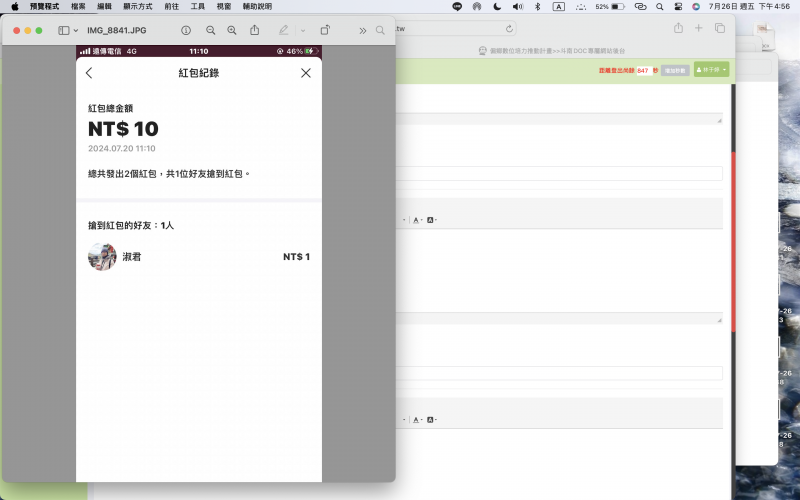800x500 pixels.
Task: Click the Inspector info icon in Preview
Action: [x=186, y=30]
